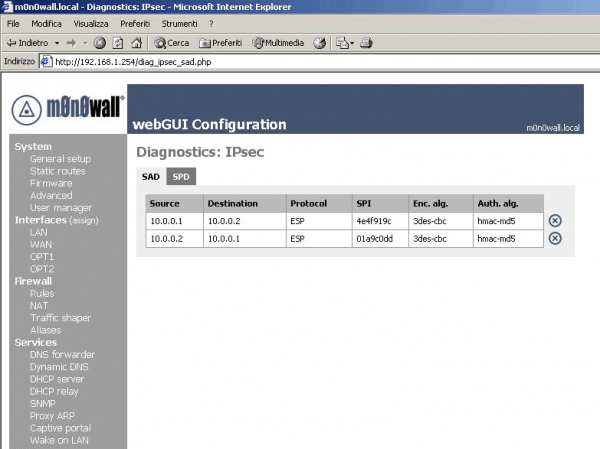Click the Refresh page toolbar icon
This screenshot has width=600, height=449.
coord(117,43)
